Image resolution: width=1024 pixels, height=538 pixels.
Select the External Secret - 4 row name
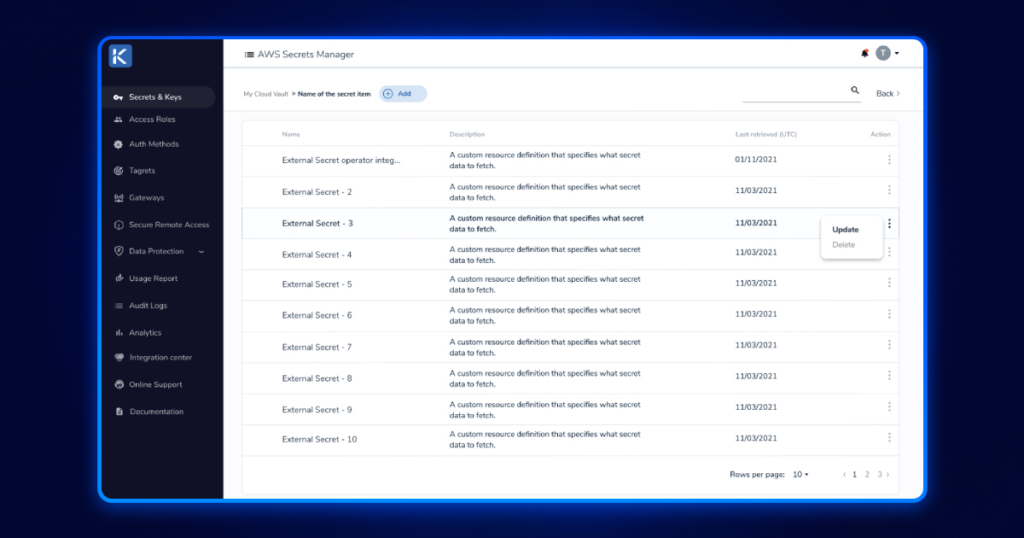(317, 255)
